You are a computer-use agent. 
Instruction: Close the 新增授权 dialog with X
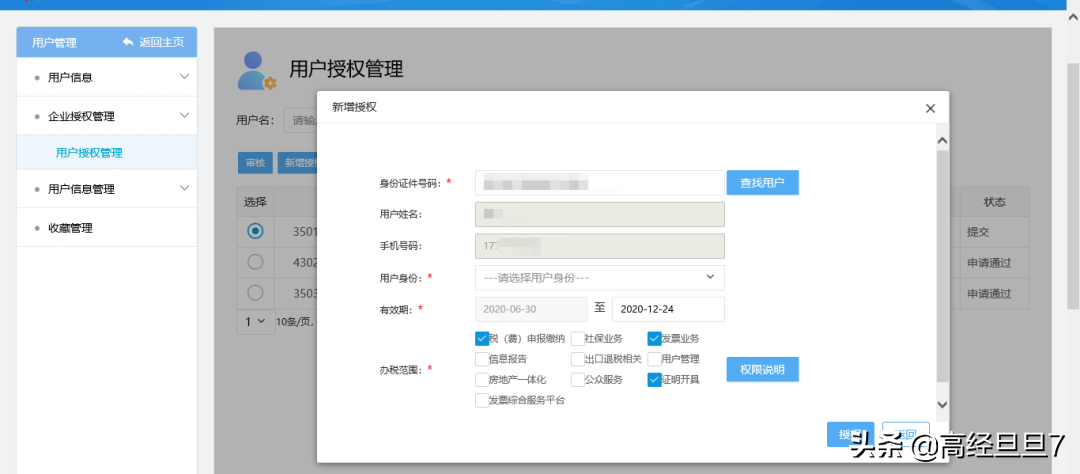coord(930,108)
